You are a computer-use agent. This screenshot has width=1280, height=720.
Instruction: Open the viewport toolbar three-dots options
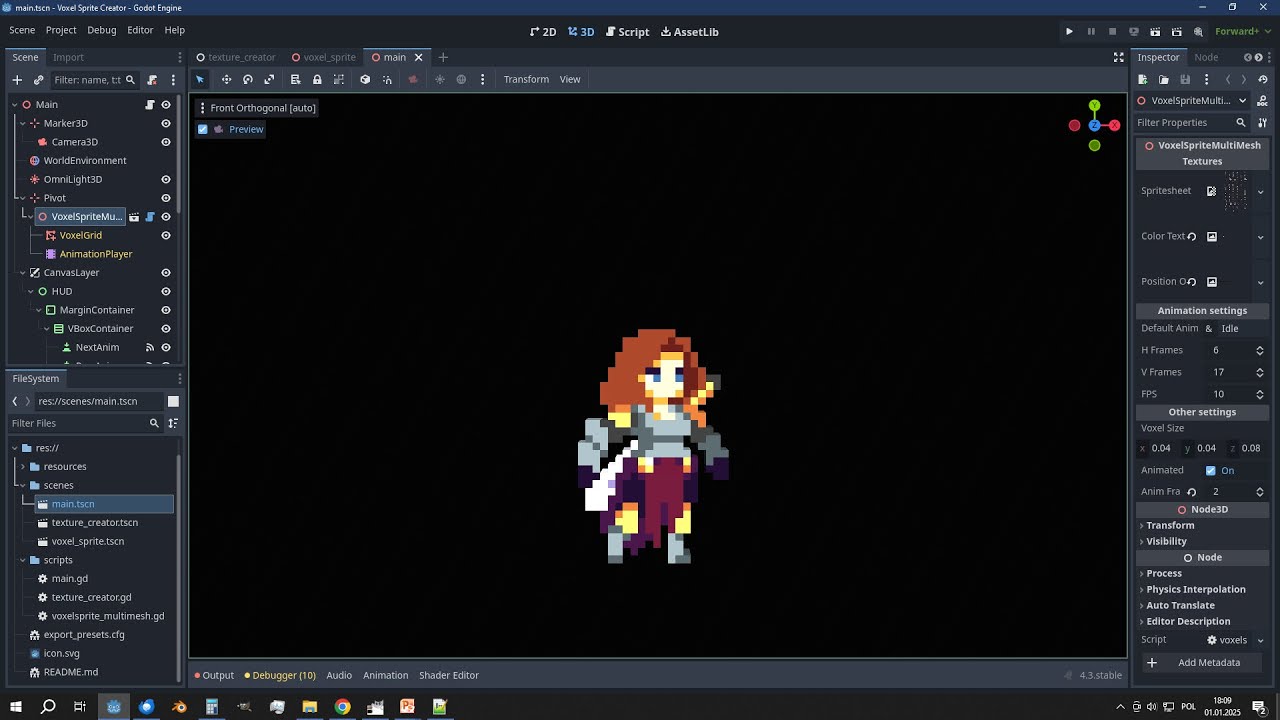click(482, 79)
